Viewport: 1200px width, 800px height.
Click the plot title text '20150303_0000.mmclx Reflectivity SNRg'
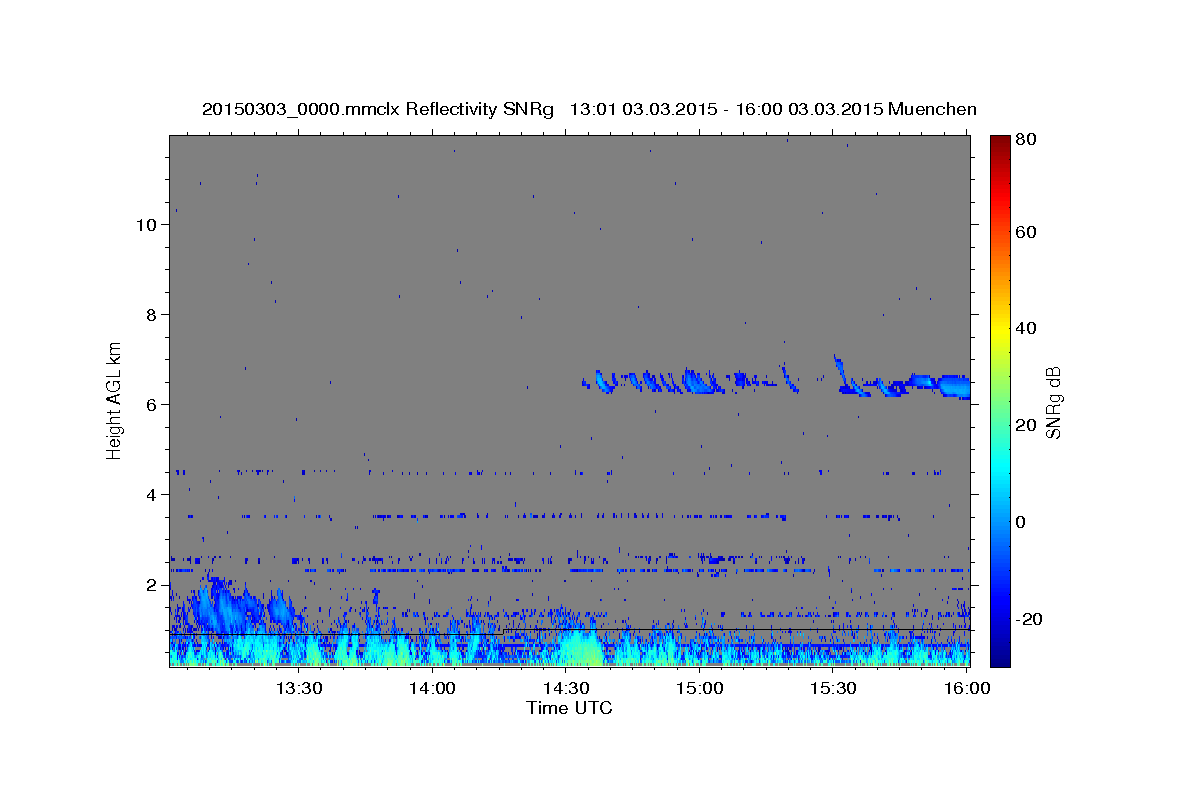click(377, 109)
